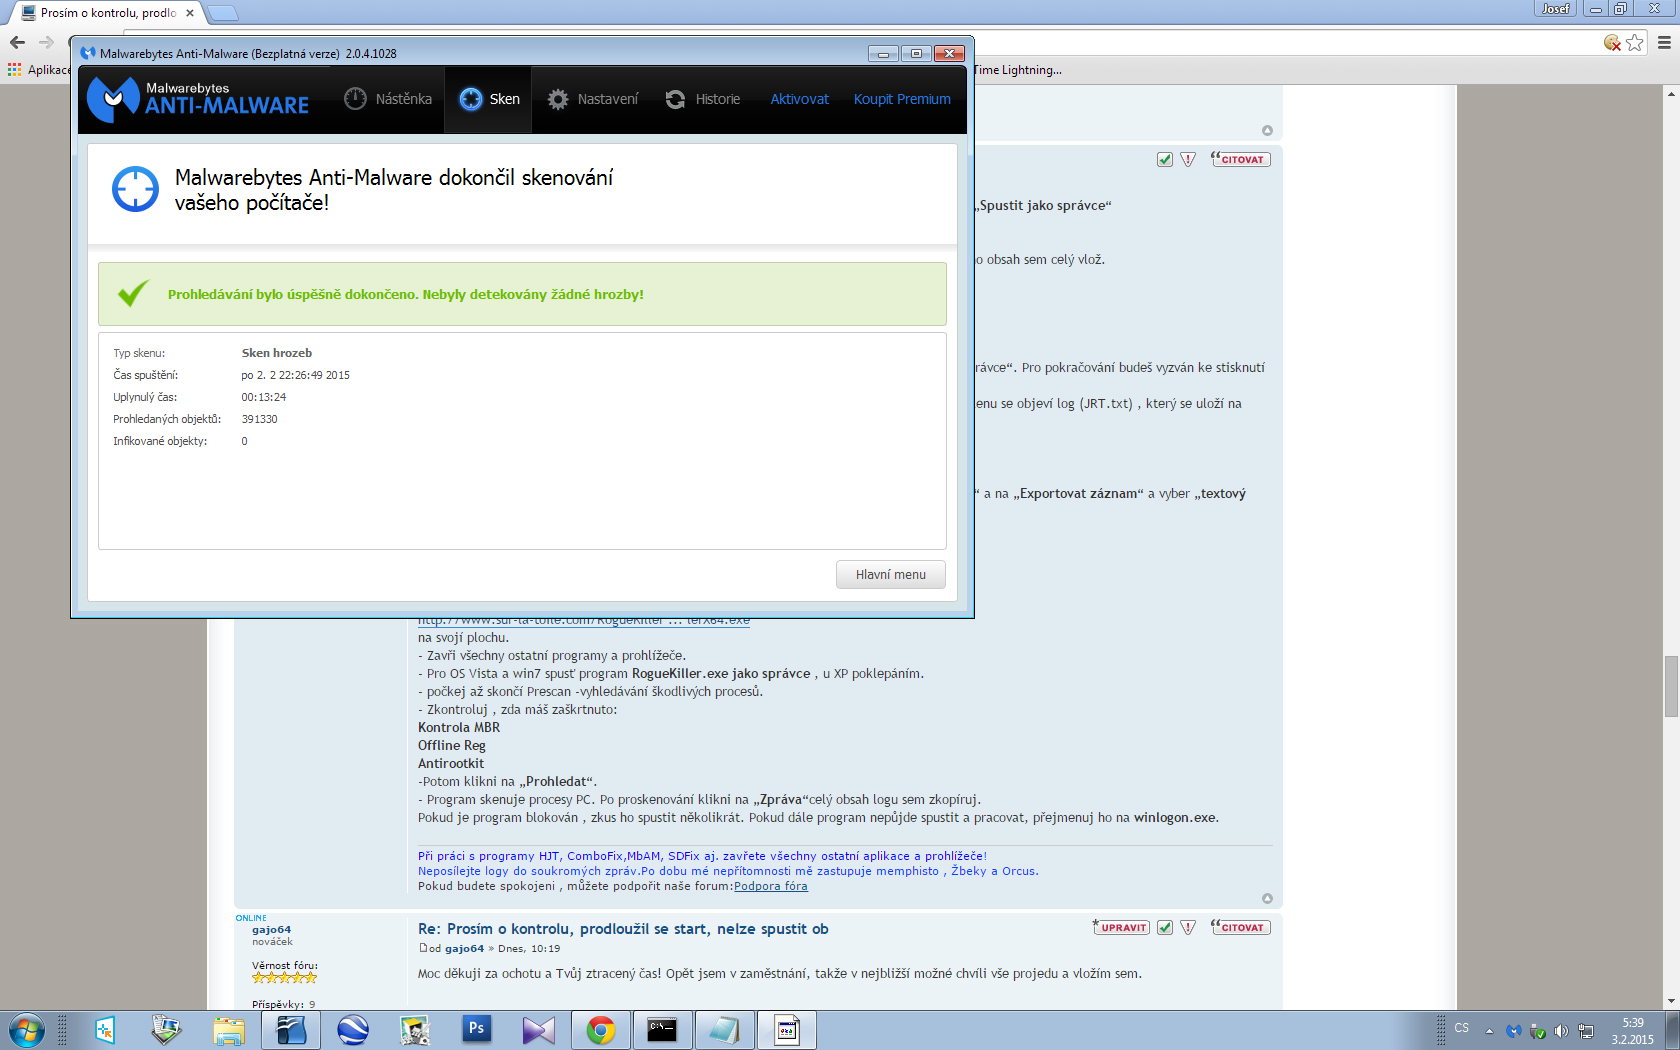This screenshot has width=1680, height=1050.
Task: Open the volume control in the tray
Action: click(1562, 1031)
